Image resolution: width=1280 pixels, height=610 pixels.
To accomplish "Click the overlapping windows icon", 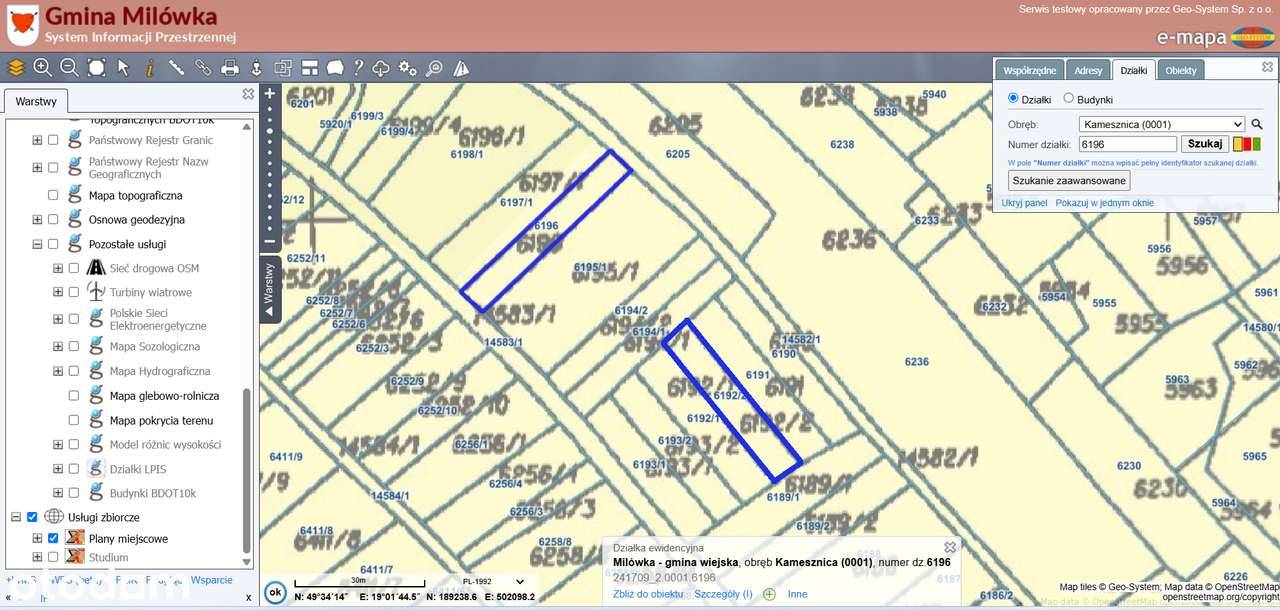I will tap(283, 68).
